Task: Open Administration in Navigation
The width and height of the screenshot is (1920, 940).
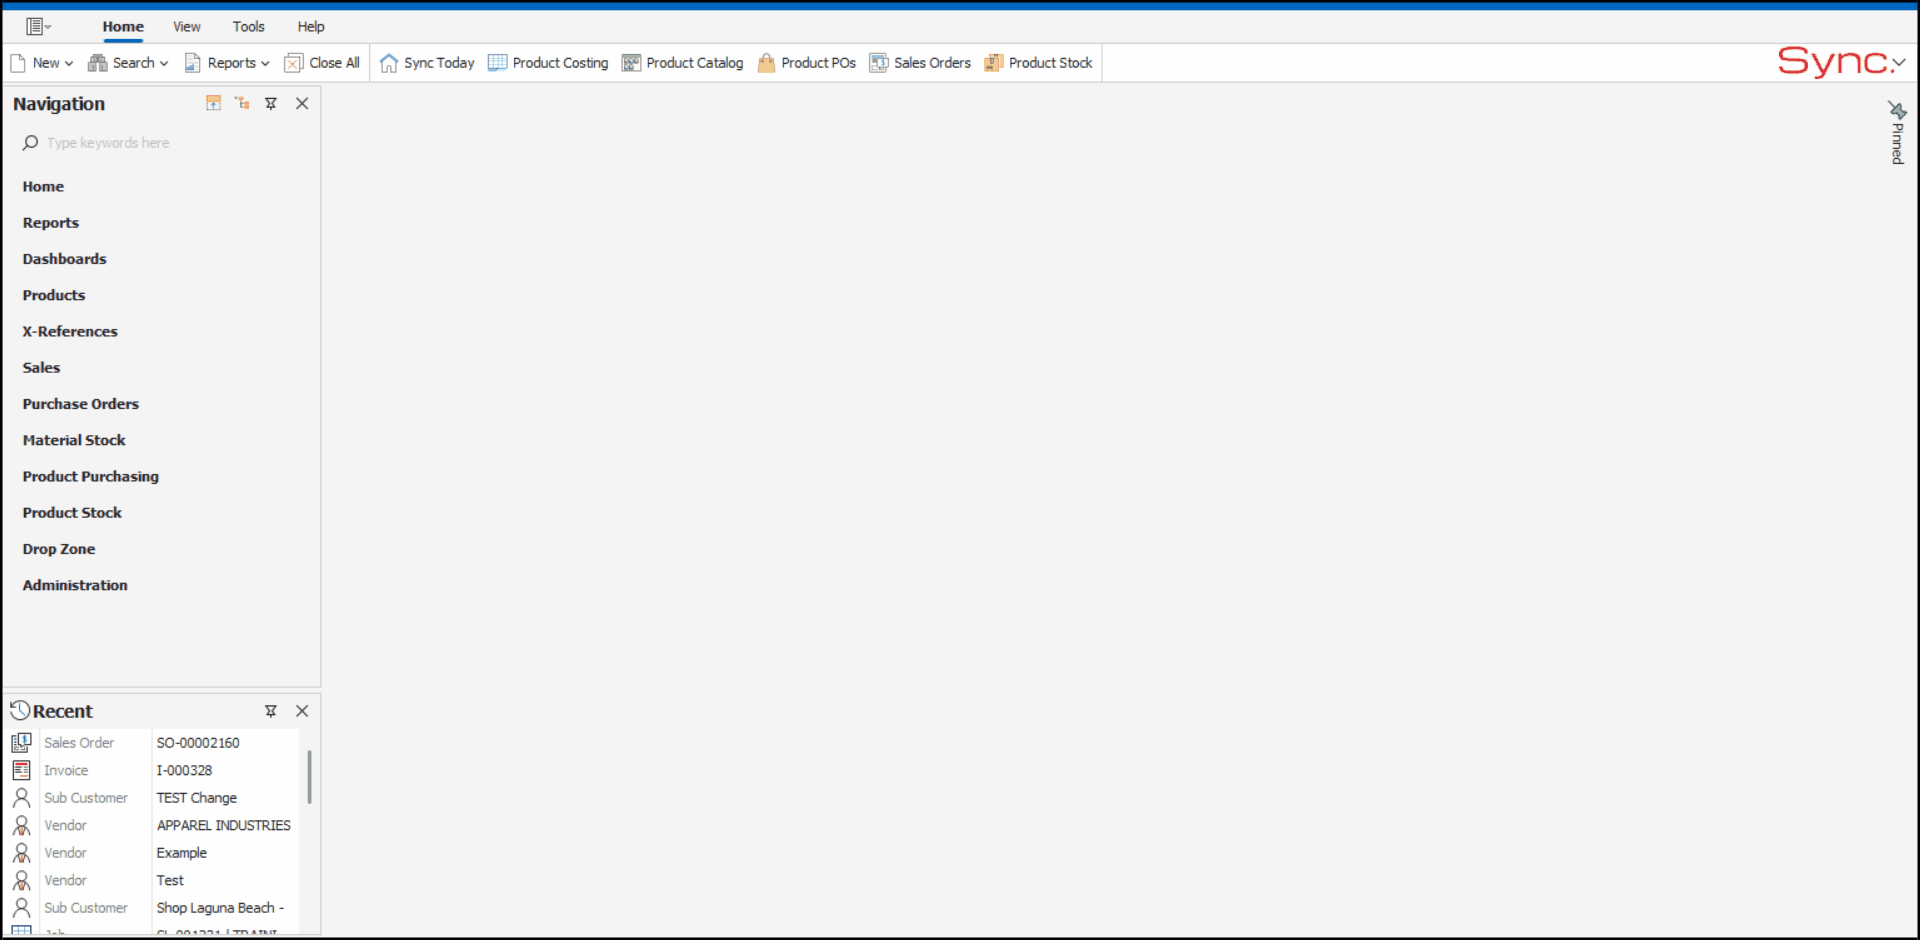Action: click(75, 585)
